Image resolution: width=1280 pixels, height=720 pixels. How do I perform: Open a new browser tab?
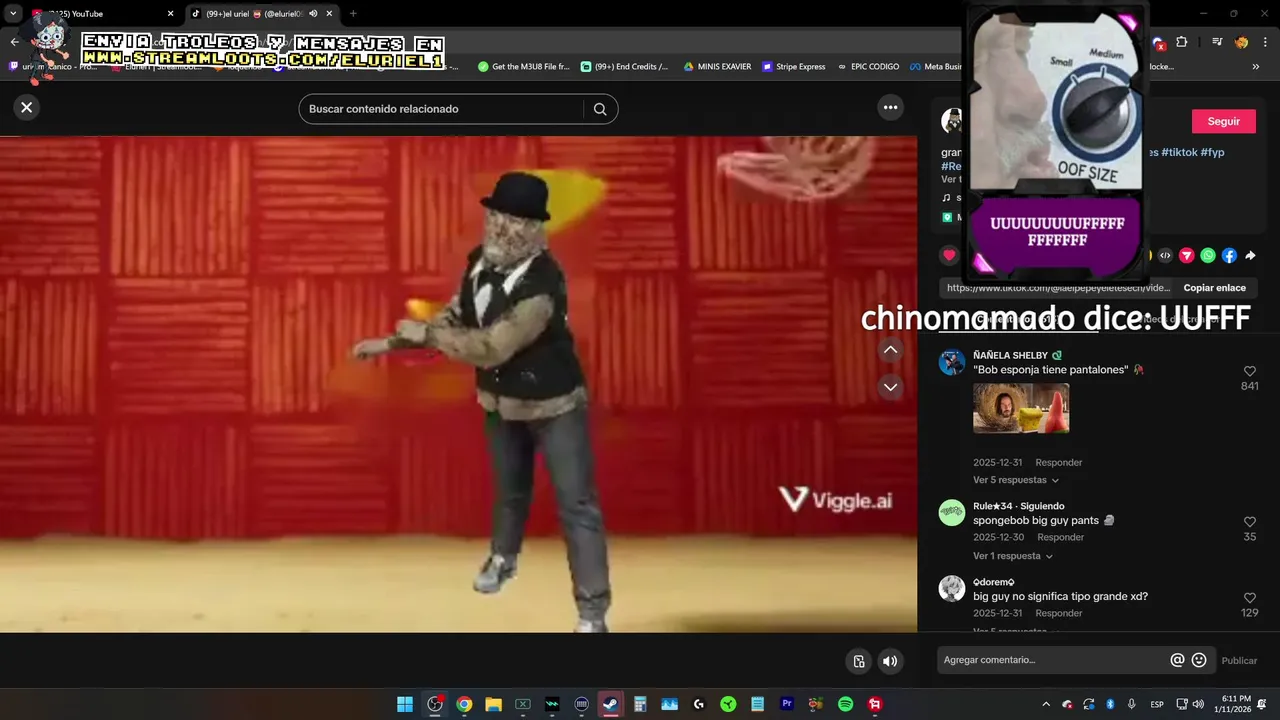(x=353, y=14)
